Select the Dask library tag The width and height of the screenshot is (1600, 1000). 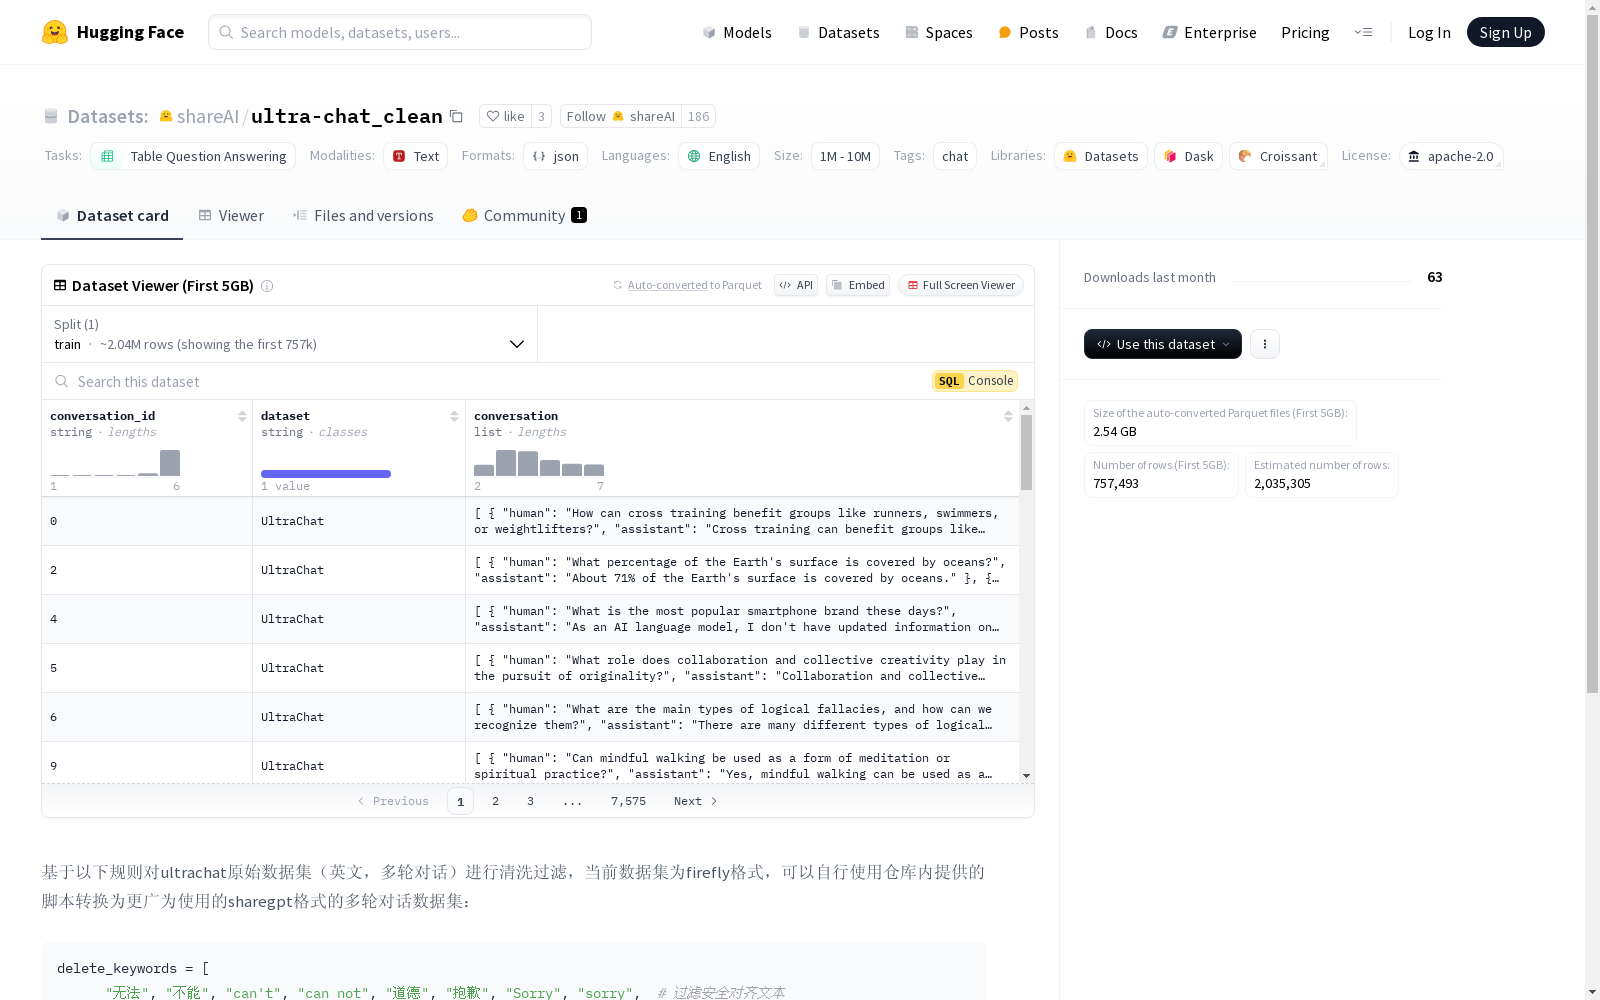point(1188,156)
